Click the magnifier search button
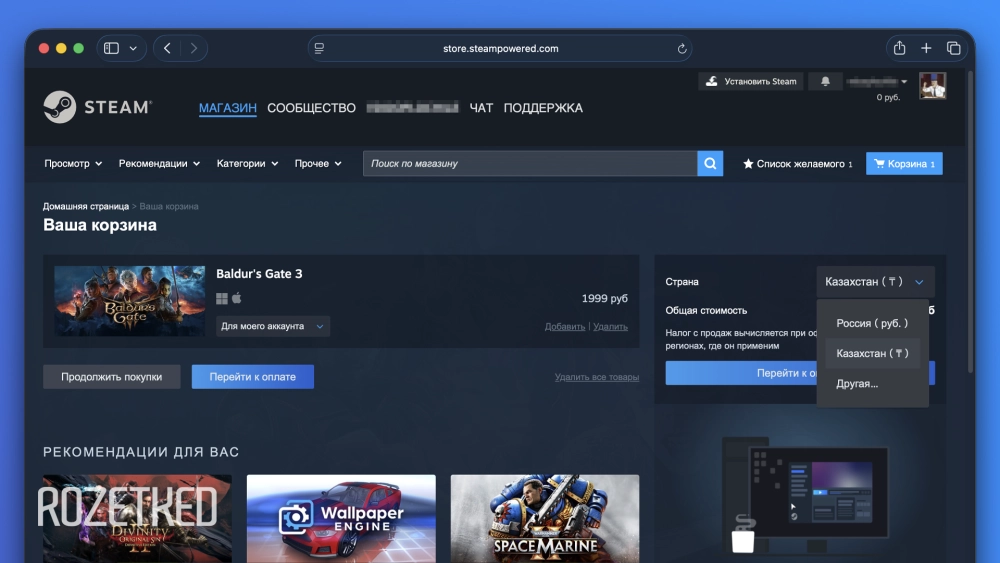Viewport: 1000px width, 563px height. click(710, 163)
